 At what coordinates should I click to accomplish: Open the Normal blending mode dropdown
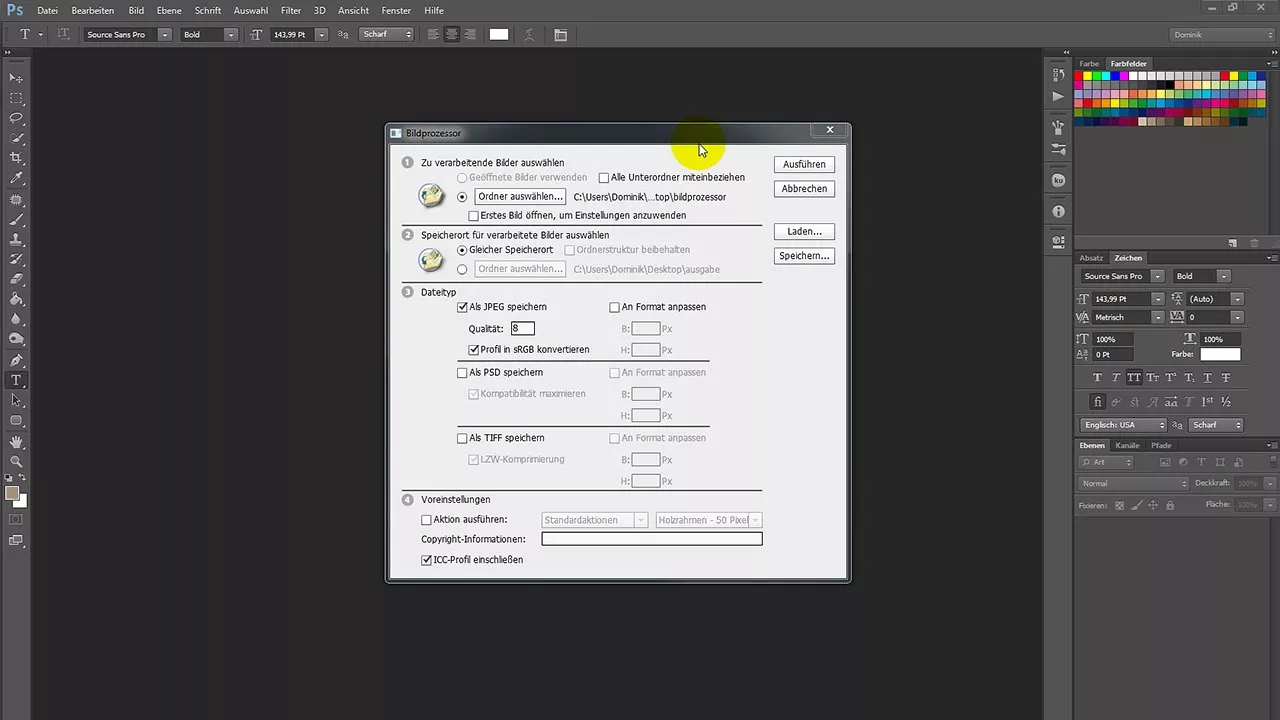(x=1133, y=483)
